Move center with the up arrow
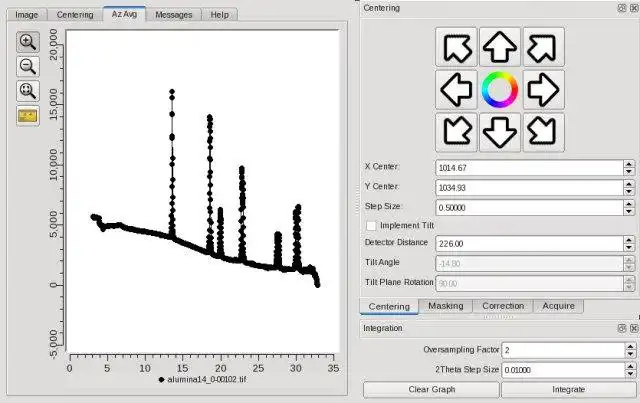 pyautogui.click(x=500, y=47)
